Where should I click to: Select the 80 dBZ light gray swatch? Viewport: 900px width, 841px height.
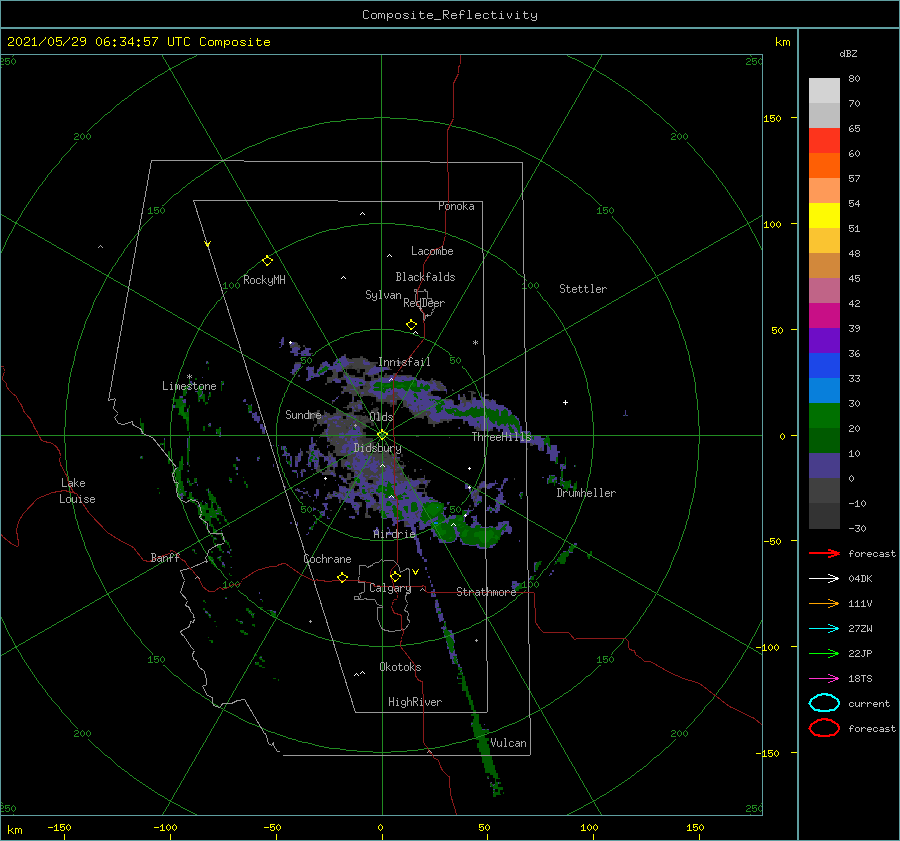[824, 91]
